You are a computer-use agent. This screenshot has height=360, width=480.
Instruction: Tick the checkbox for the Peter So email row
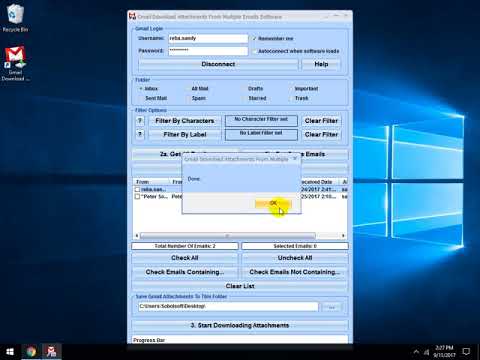coord(137,197)
